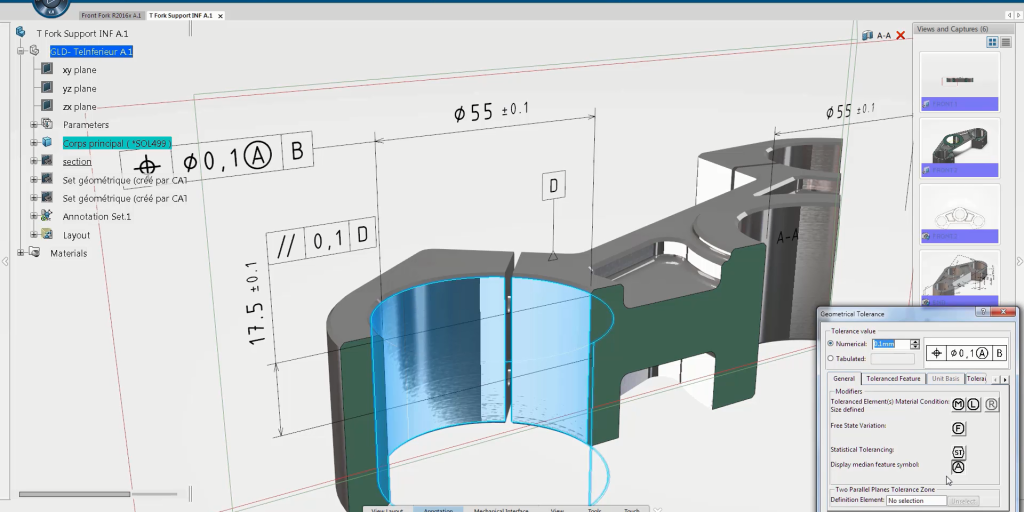Expand the Layout tree node
This screenshot has height=512, width=1024.
[33, 234]
